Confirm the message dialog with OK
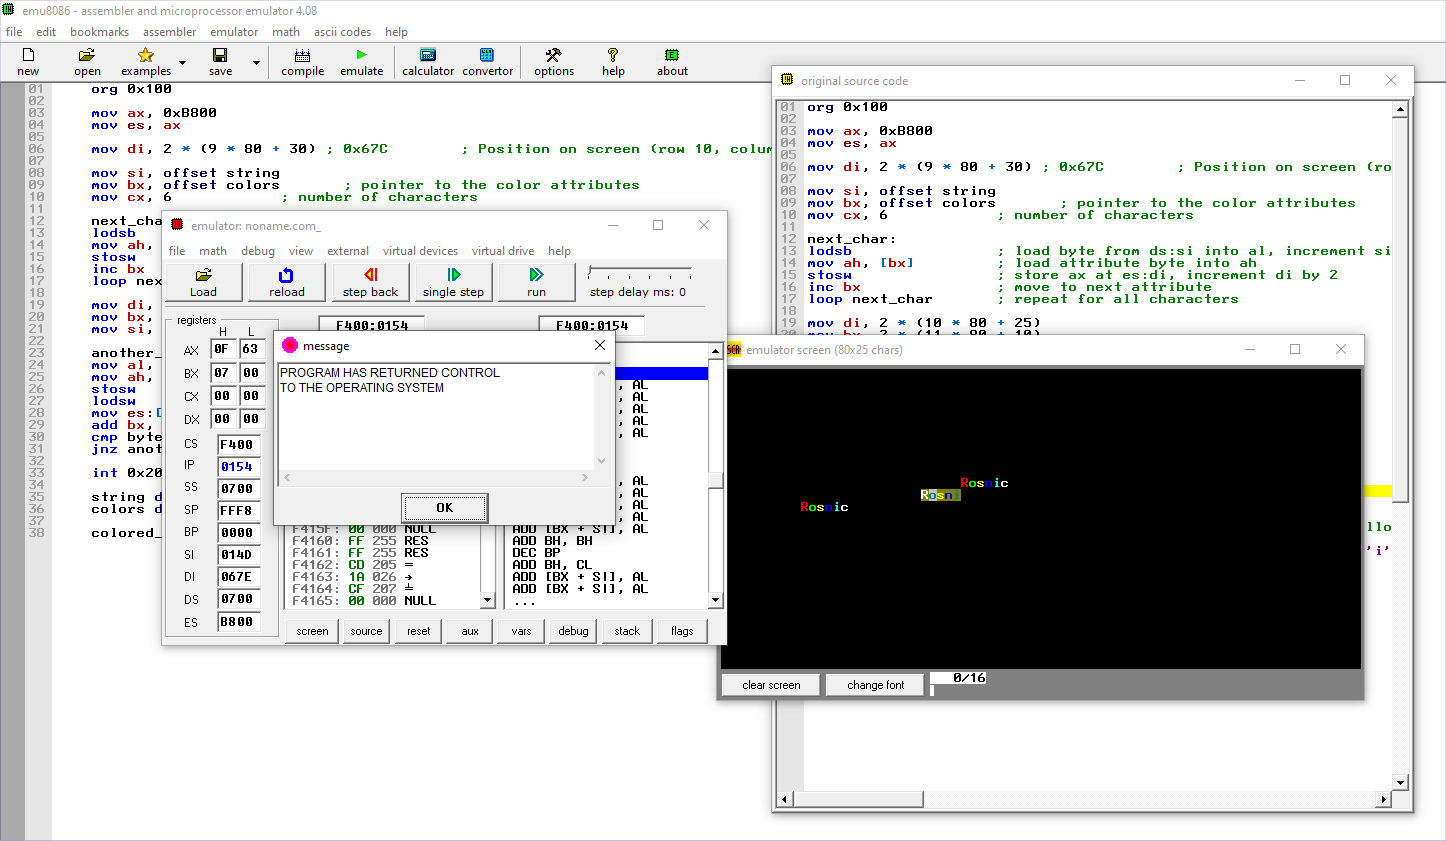 tap(445, 508)
